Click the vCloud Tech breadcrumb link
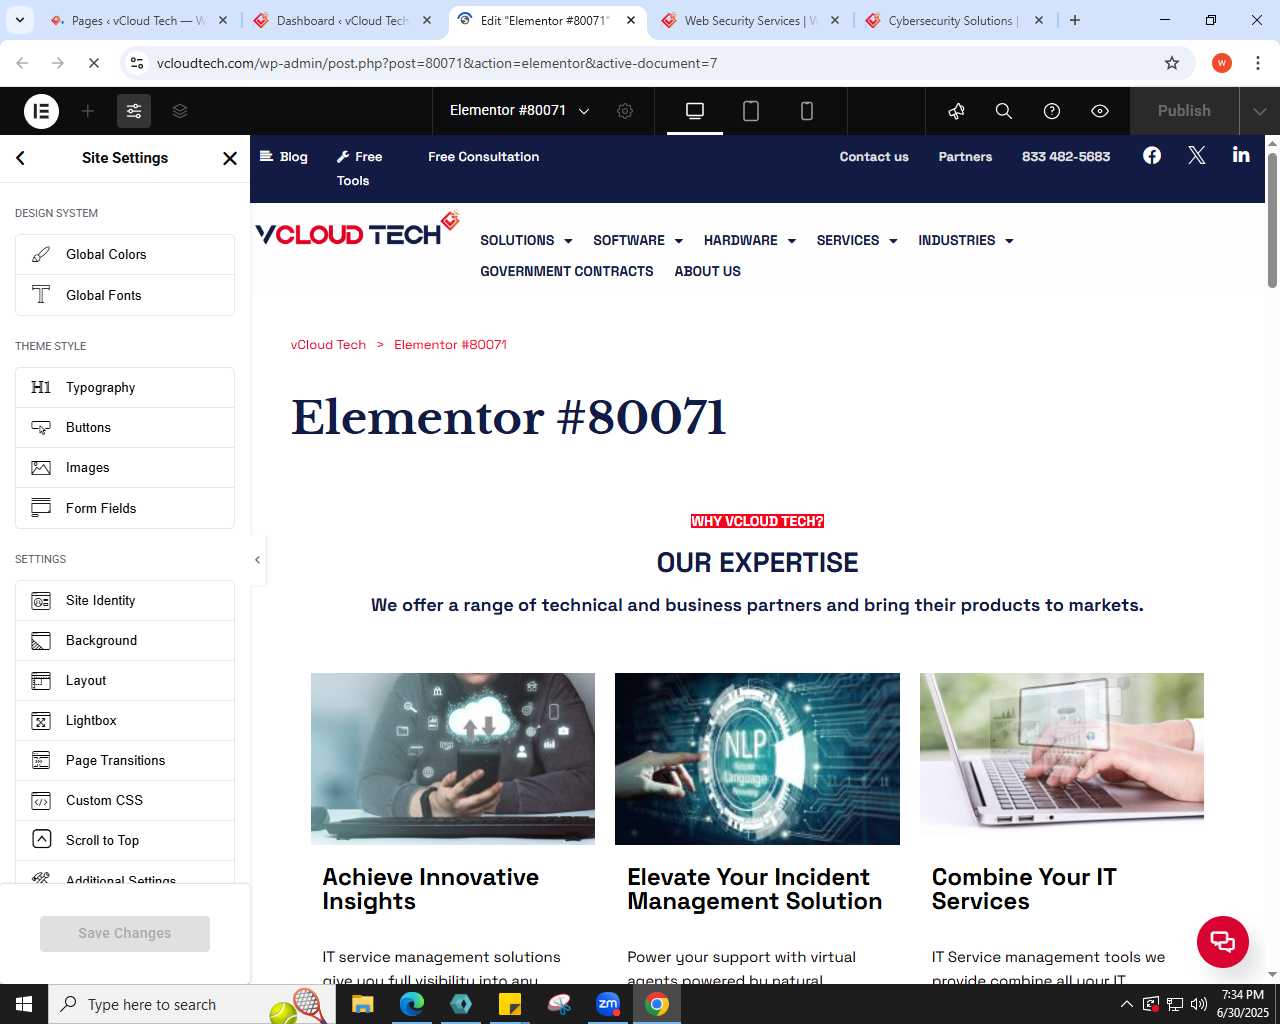 coord(328,344)
